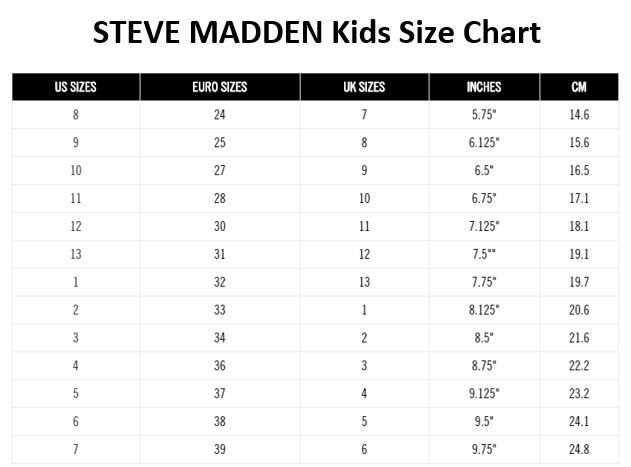Select the 20.6 cm cell
This screenshot has height=467, width=631.
click(579, 310)
